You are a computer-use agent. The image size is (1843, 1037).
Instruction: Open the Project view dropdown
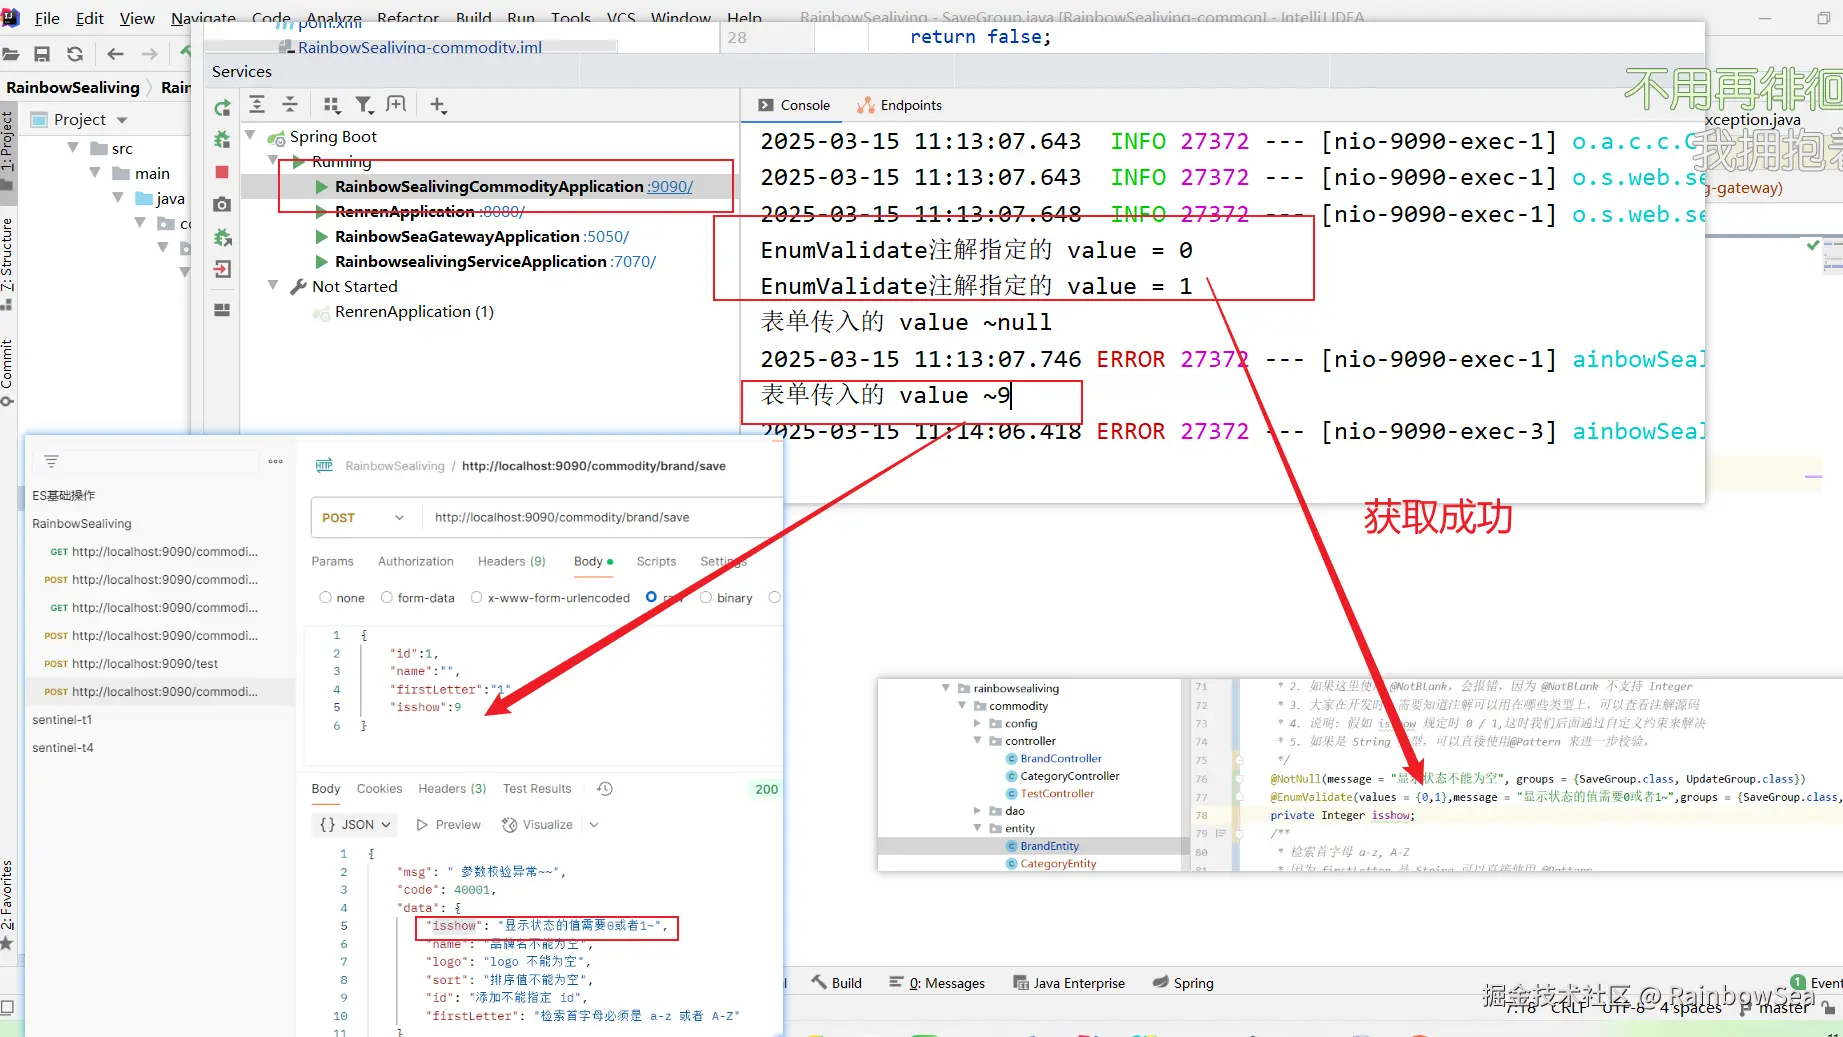point(122,120)
